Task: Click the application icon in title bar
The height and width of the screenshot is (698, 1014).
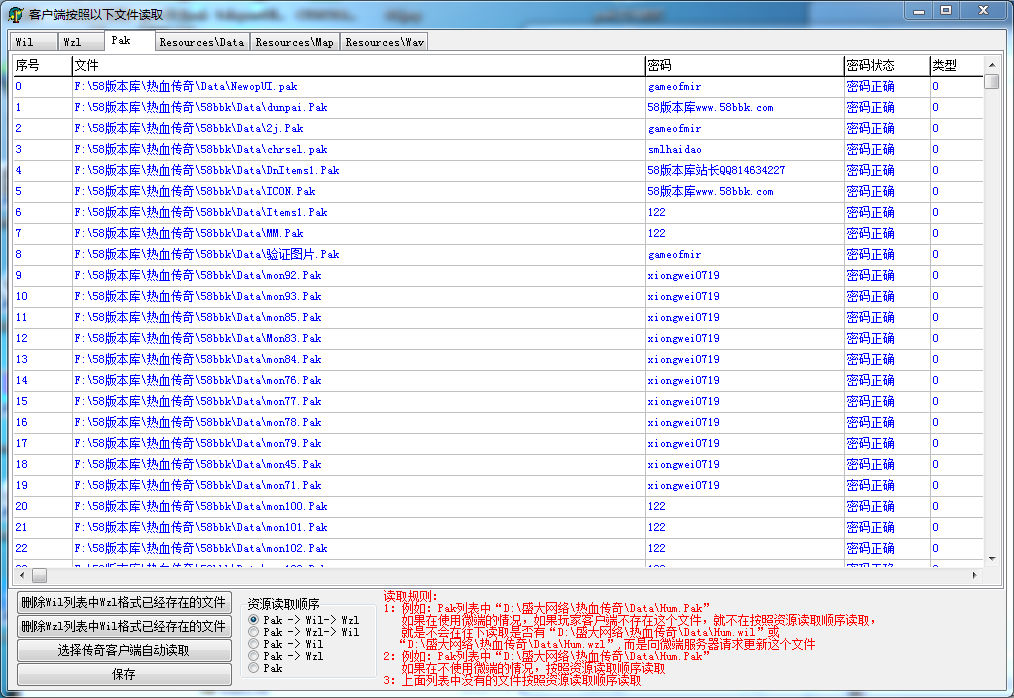Action: (x=16, y=14)
